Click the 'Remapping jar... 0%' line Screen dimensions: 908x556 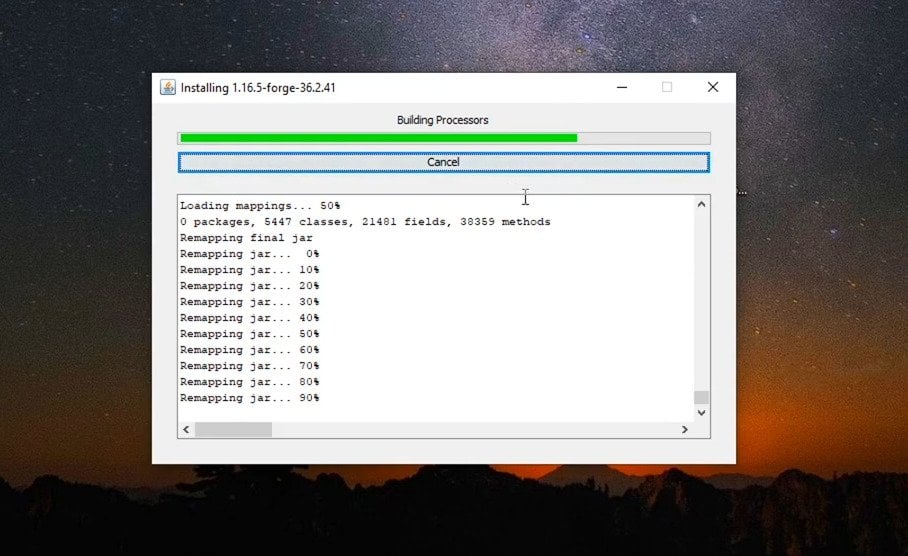point(250,254)
